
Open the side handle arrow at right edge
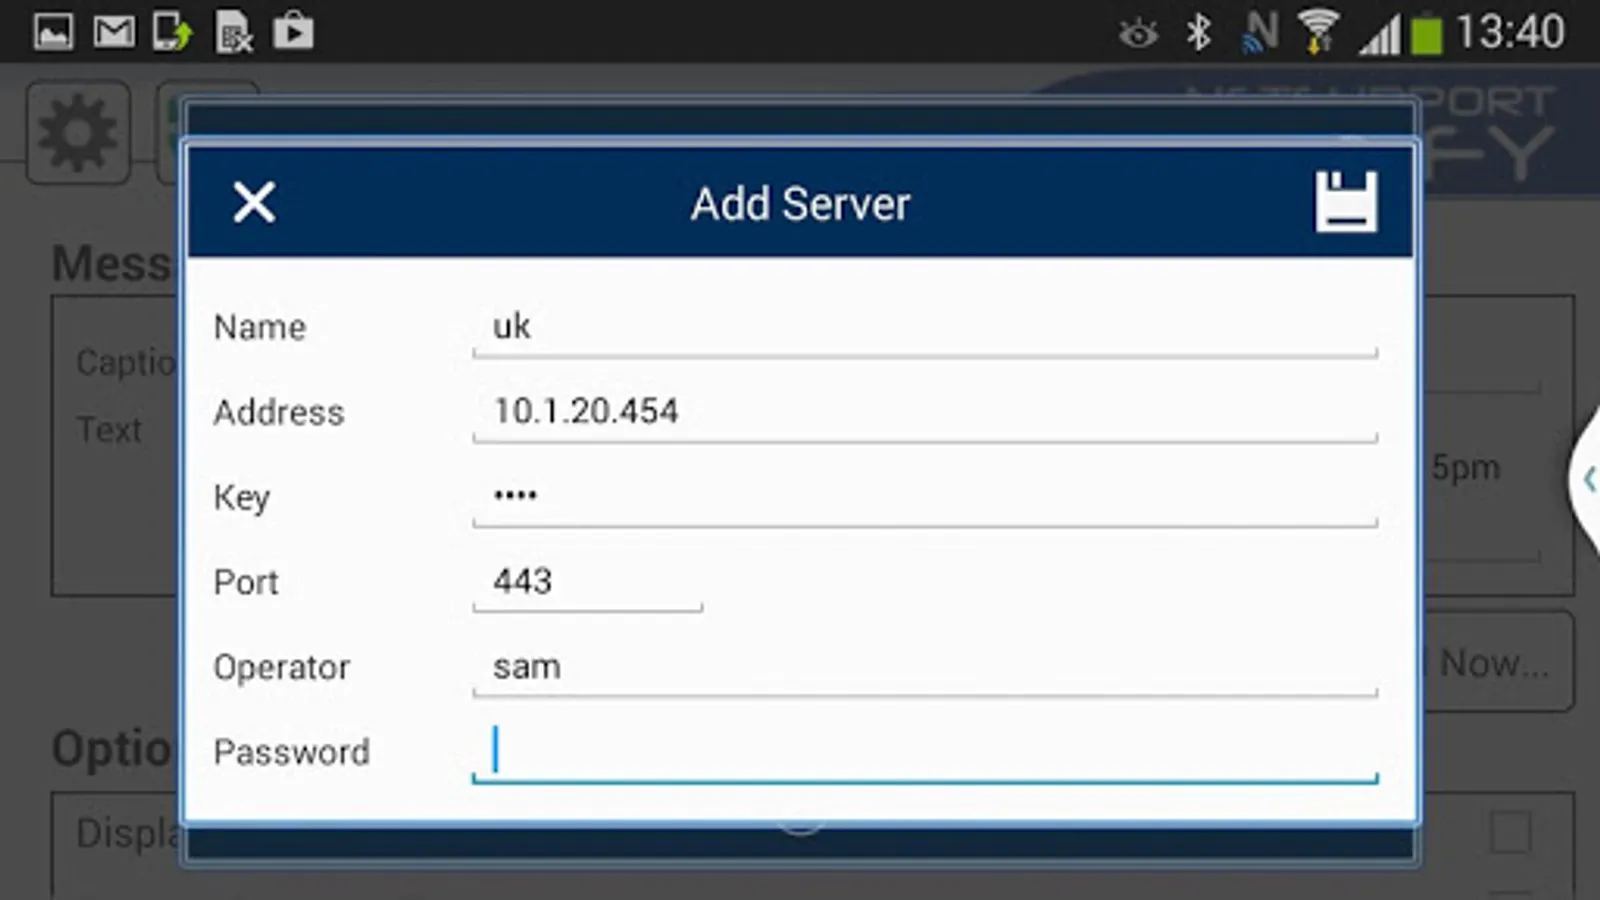point(1588,480)
